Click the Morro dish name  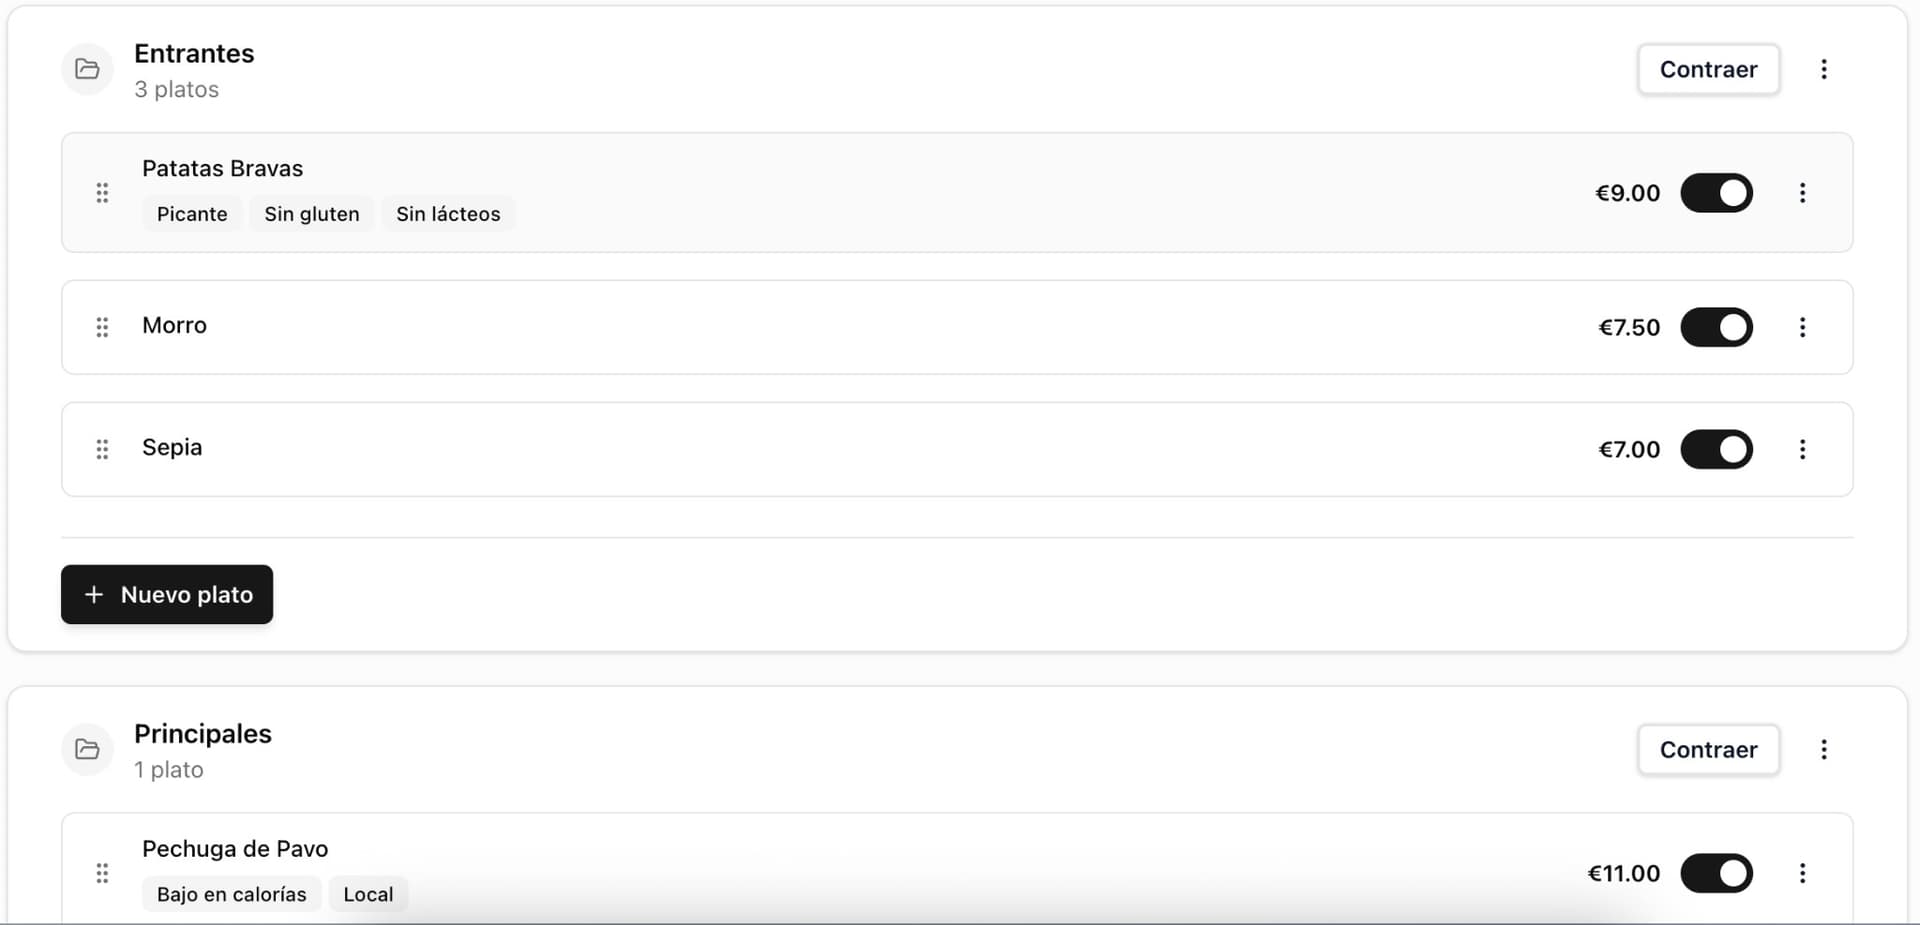click(x=174, y=325)
